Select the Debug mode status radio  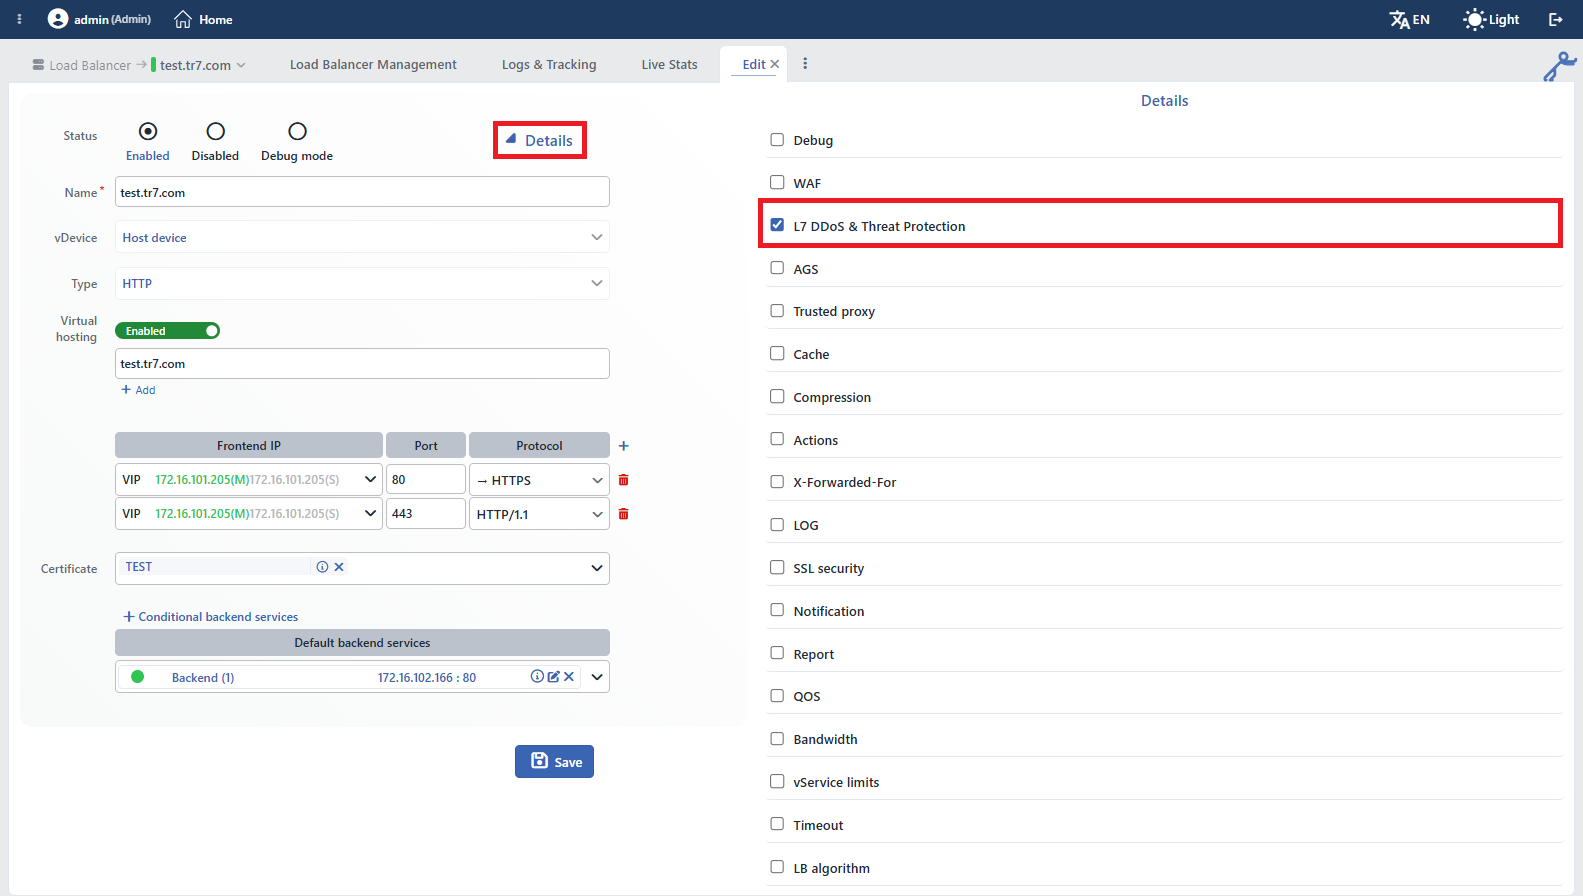tap(297, 131)
